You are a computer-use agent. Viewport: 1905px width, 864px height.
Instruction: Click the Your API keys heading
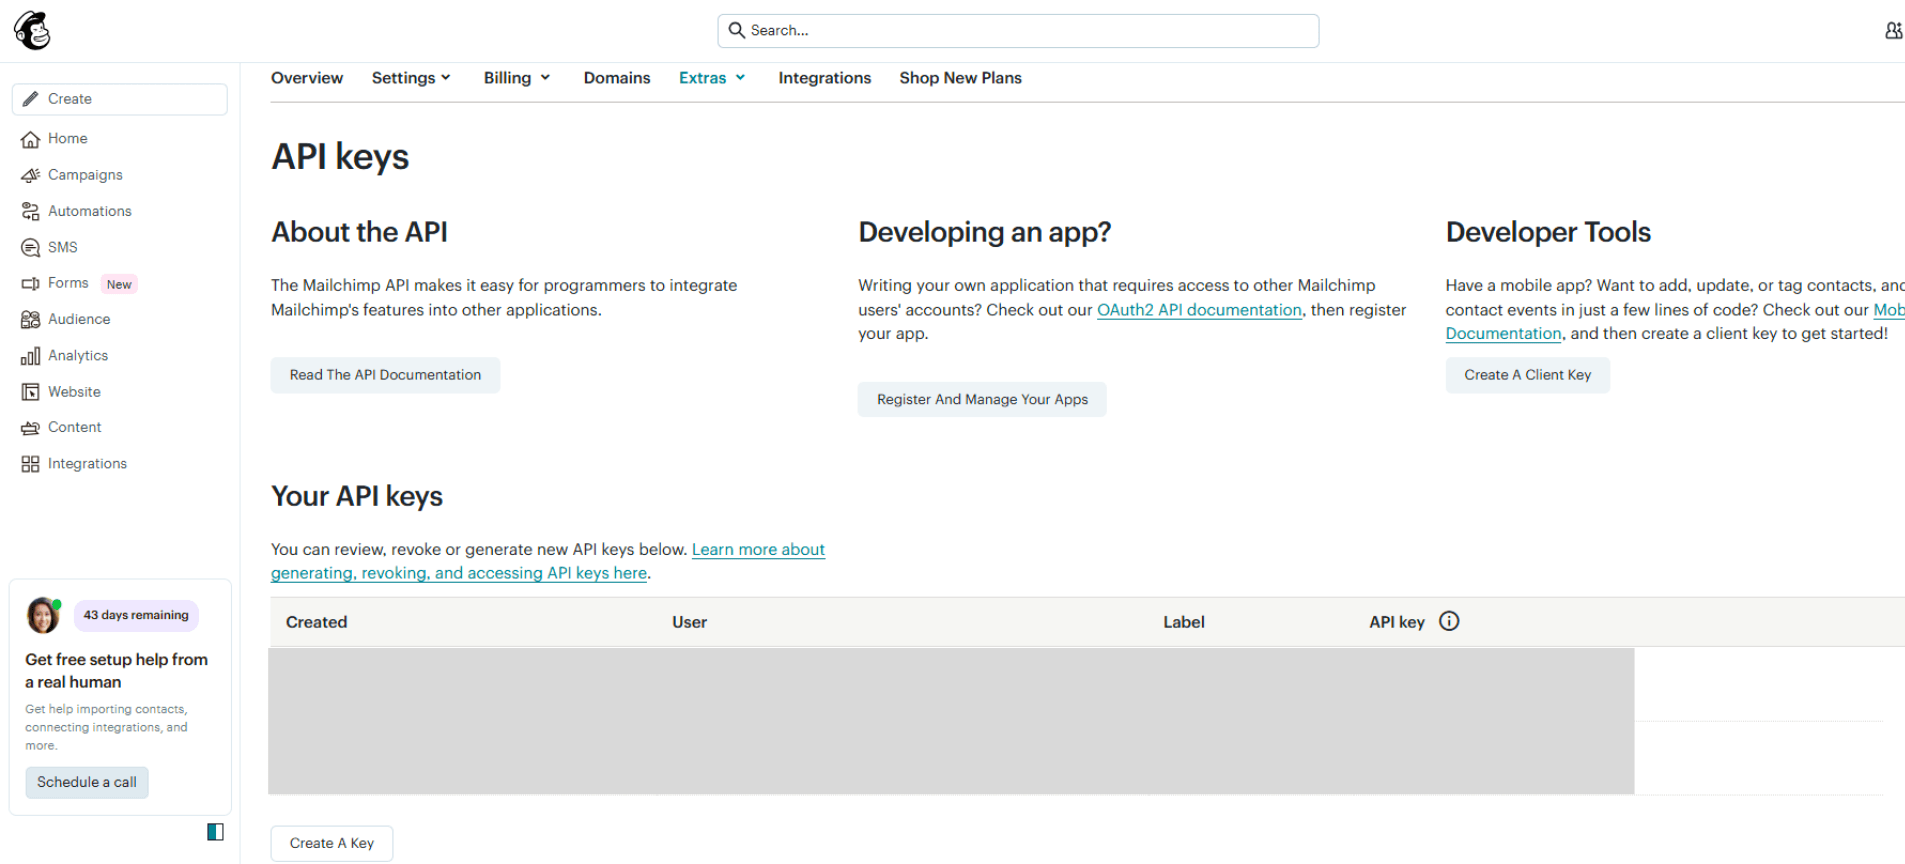(x=357, y=496)
